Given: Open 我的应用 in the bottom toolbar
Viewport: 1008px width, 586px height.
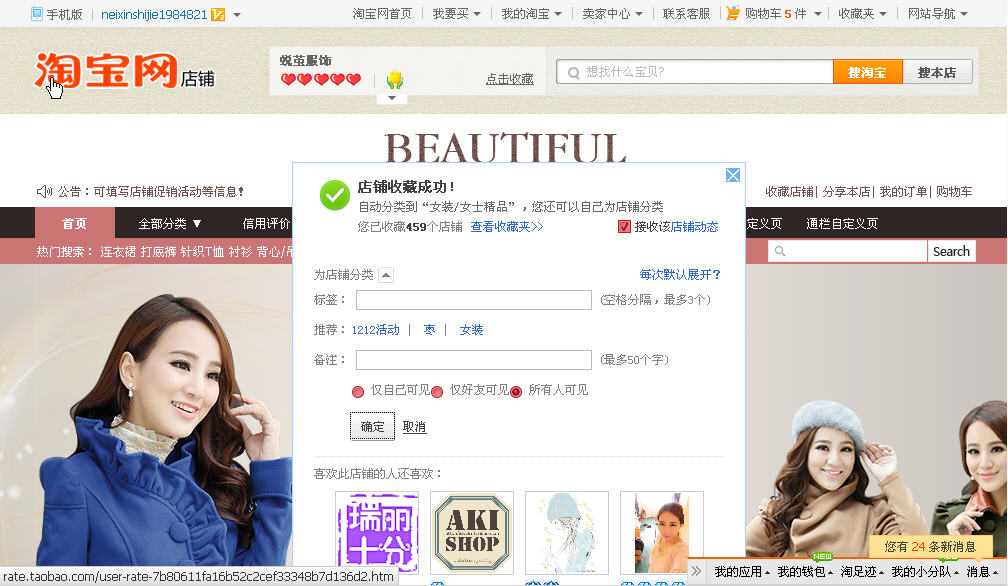Looking at the screenshot, I should click(x=742, y=571).
